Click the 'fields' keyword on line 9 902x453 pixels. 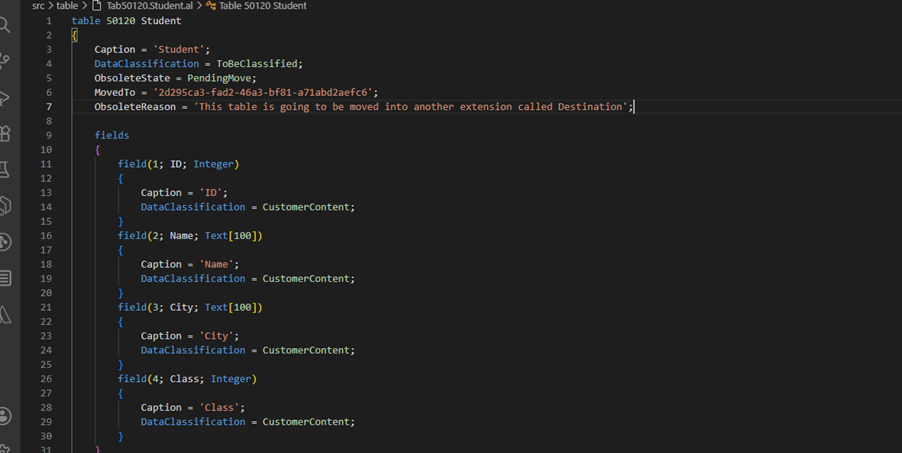point(112,135)
